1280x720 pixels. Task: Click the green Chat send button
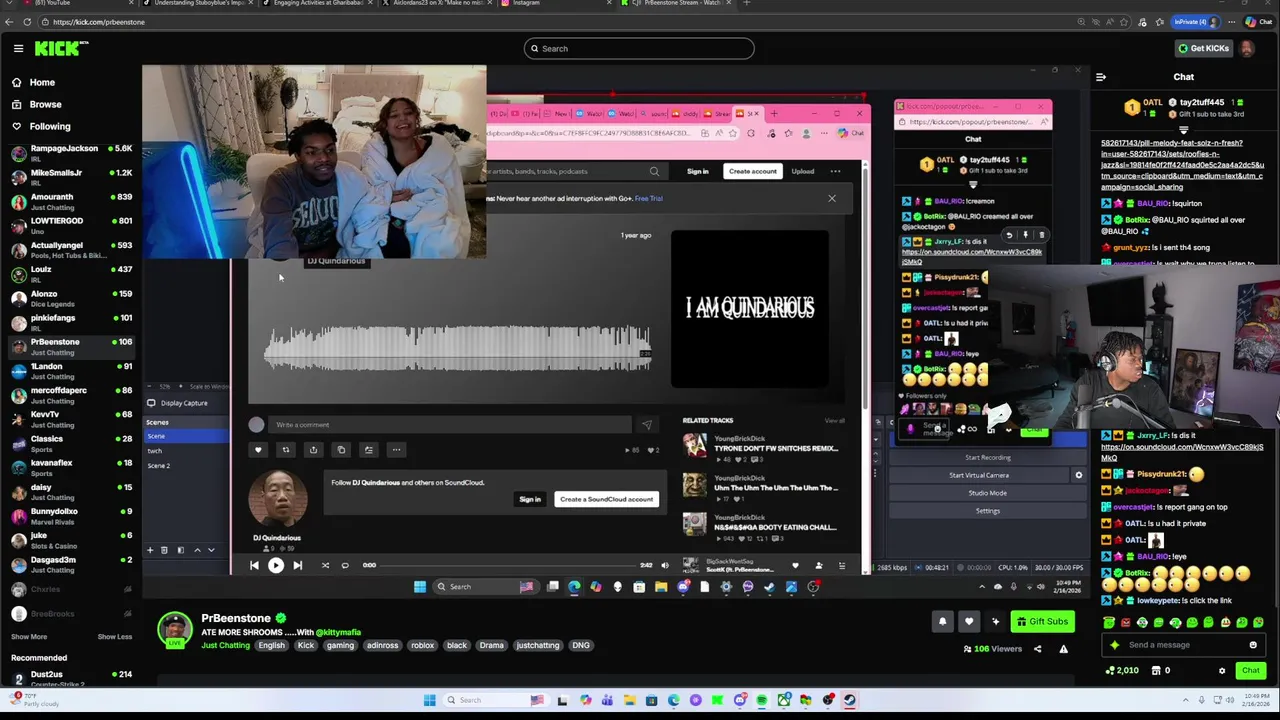click(x=1250, y=671)
